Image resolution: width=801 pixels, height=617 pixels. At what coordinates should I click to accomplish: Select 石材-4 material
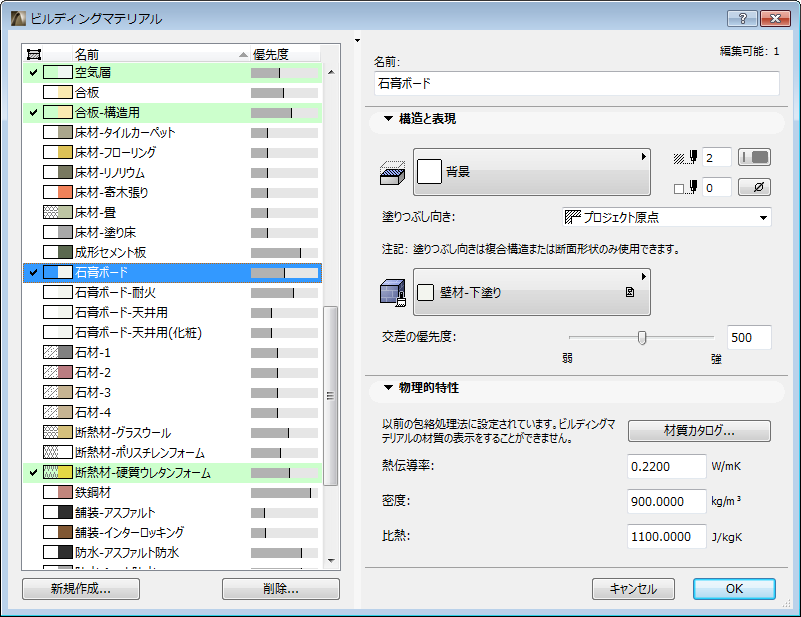click(x=173, y=412)
